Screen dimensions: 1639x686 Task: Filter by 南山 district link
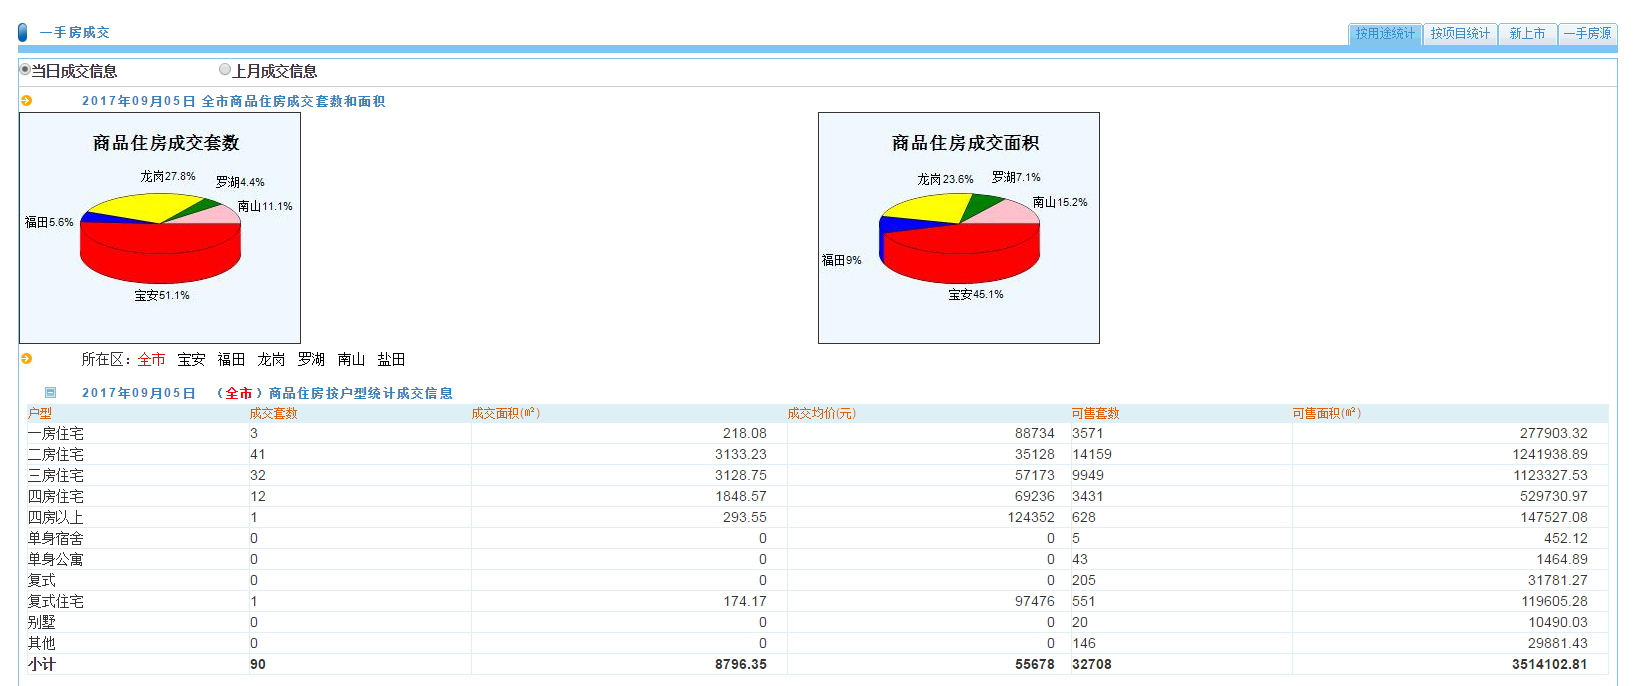tap(351, 359)
